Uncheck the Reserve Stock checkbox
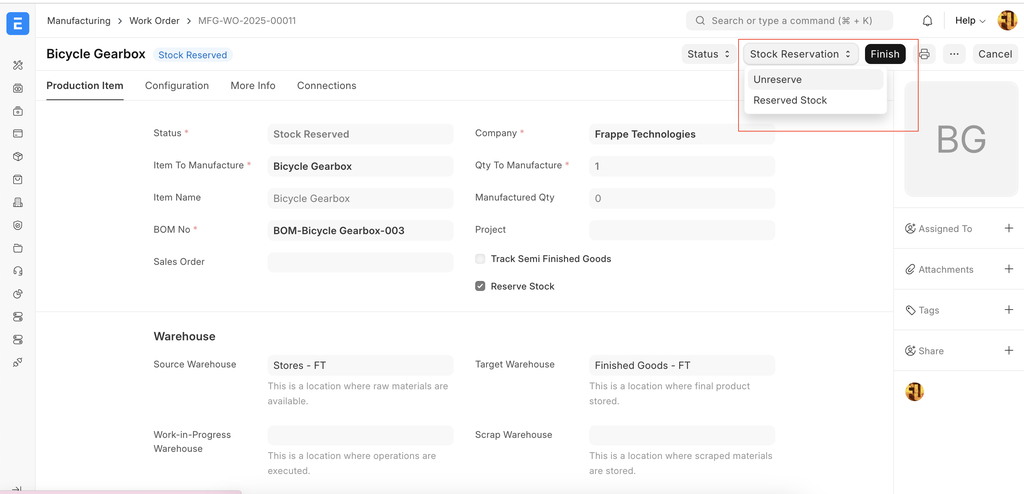1024x494 pixels. coord(480,286)
